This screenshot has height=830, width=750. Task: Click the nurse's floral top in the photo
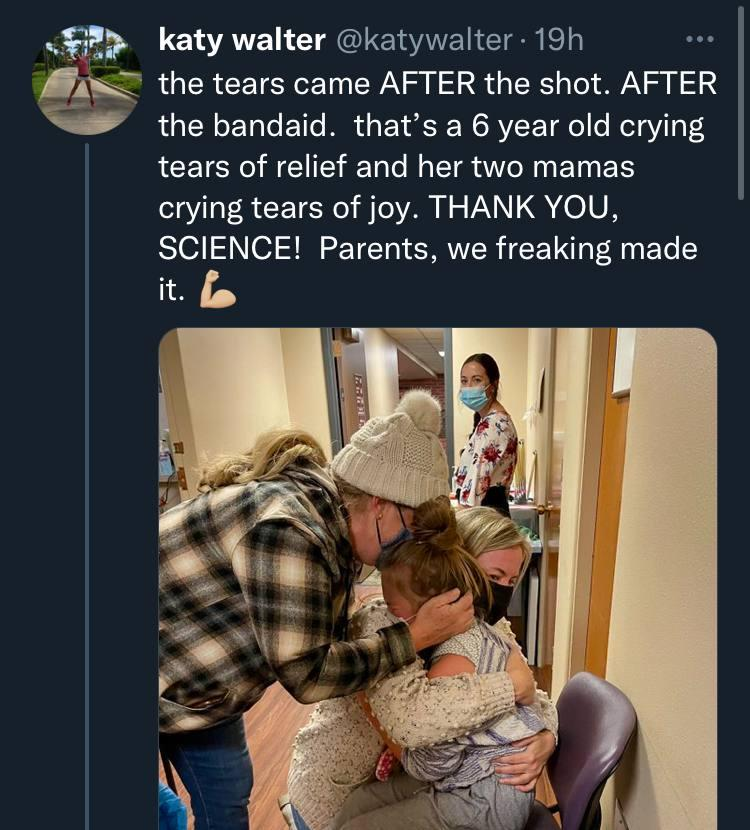488,455
